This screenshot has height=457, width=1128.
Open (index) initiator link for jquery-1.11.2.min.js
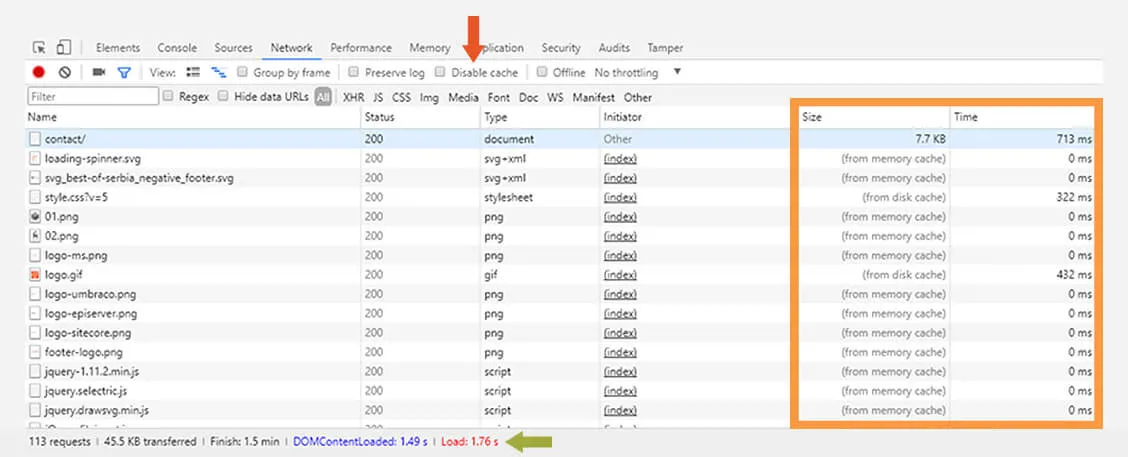coord(620,372)
